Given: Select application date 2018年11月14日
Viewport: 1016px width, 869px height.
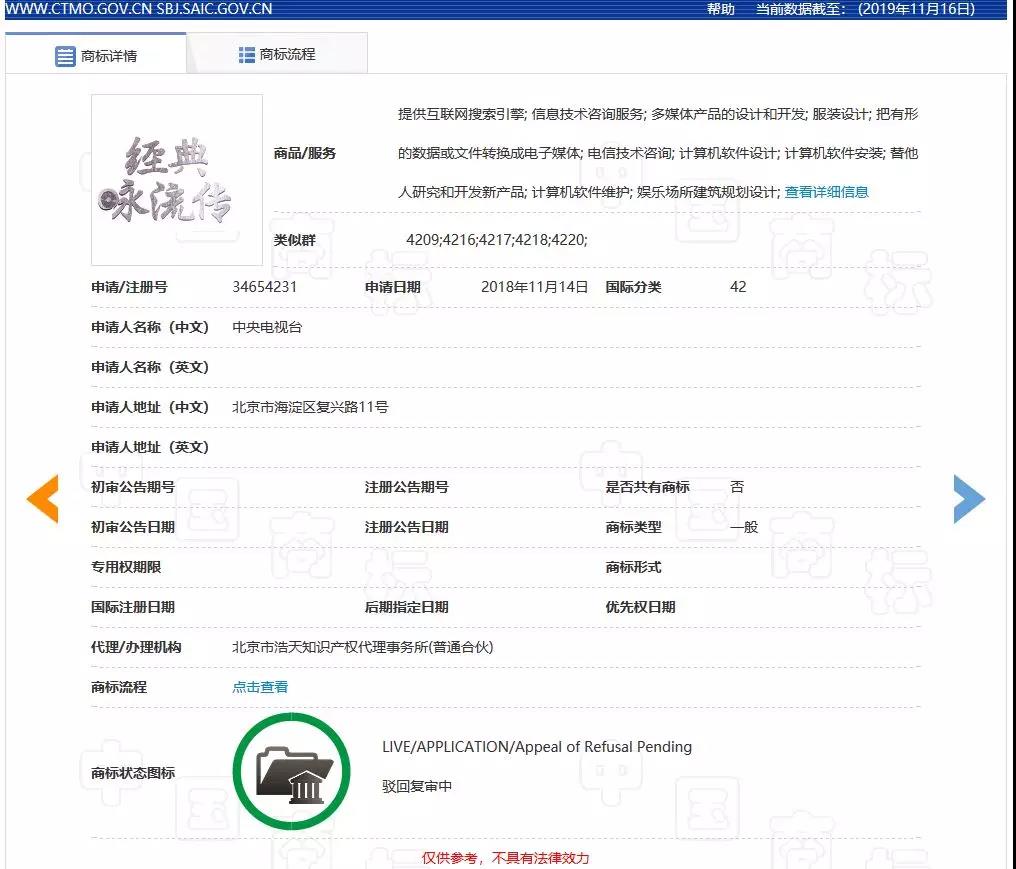Looking at the screenshot, I should [535, 287].
